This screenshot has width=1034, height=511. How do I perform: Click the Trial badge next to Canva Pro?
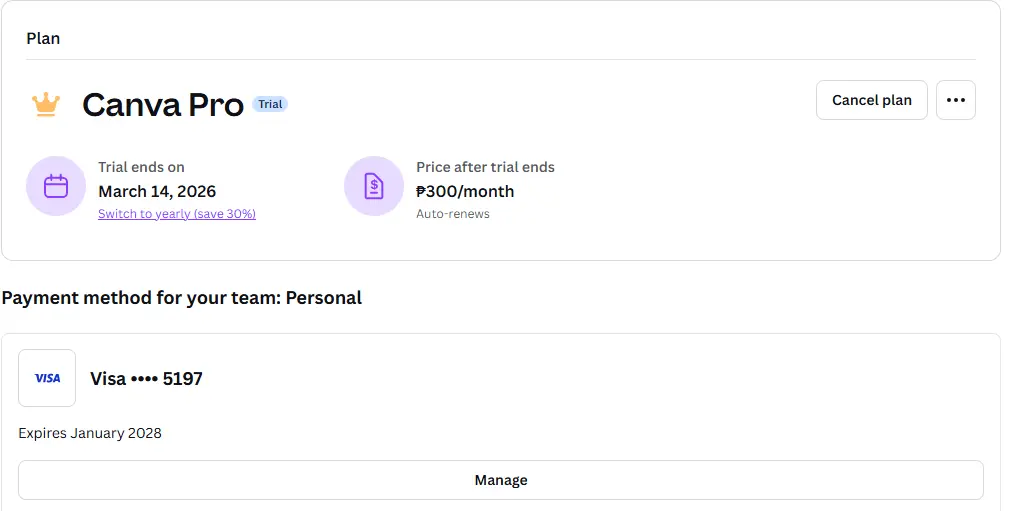tap(270, 104)
